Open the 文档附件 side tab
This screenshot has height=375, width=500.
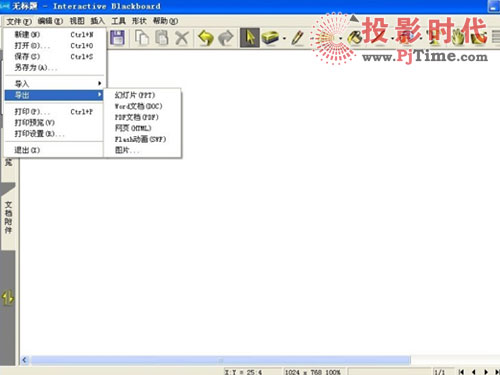(8, 217)
